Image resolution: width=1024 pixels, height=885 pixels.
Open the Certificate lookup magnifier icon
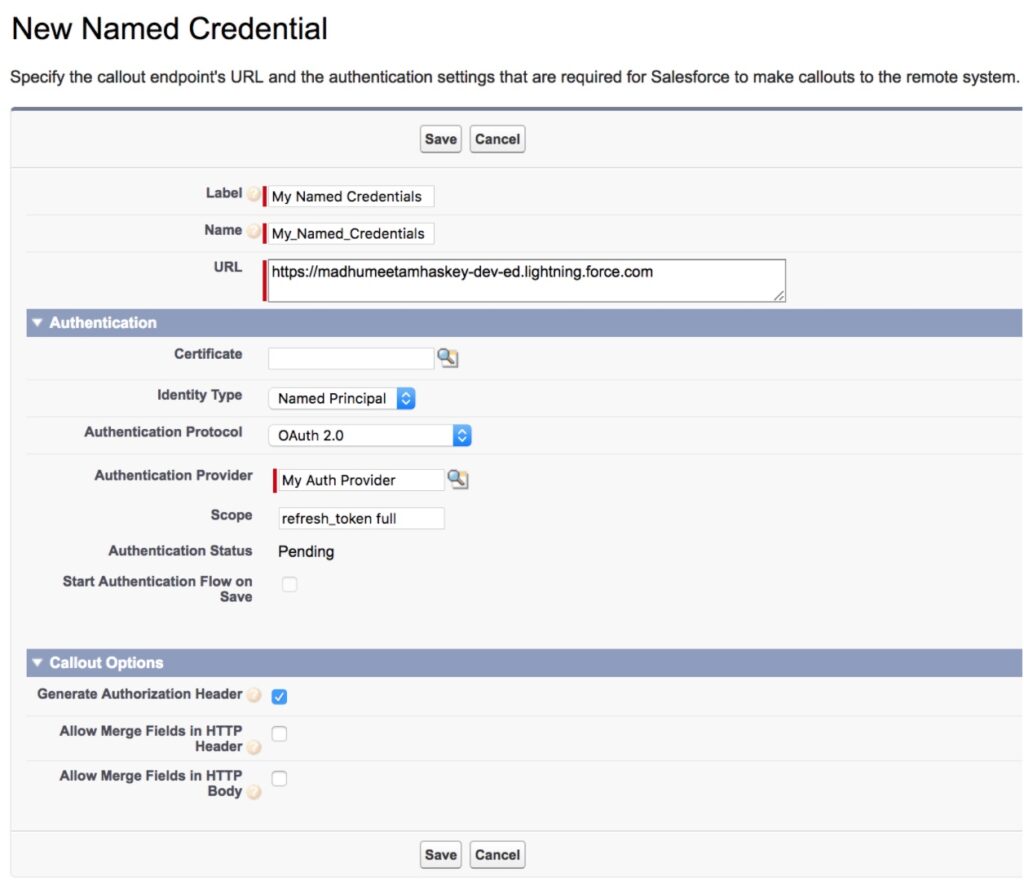447,357
